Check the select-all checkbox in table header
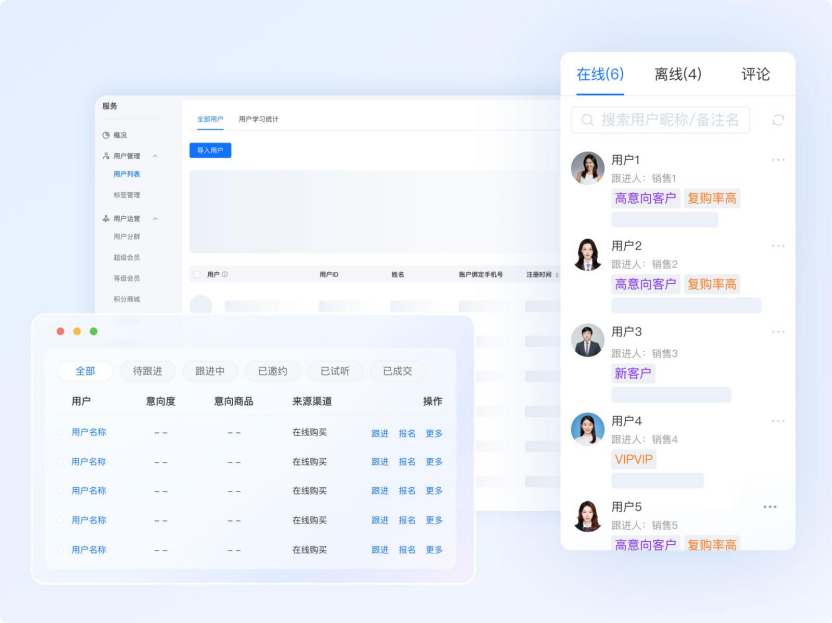The height and width of the screenshot is (623, 832). (x=195, y=274)
